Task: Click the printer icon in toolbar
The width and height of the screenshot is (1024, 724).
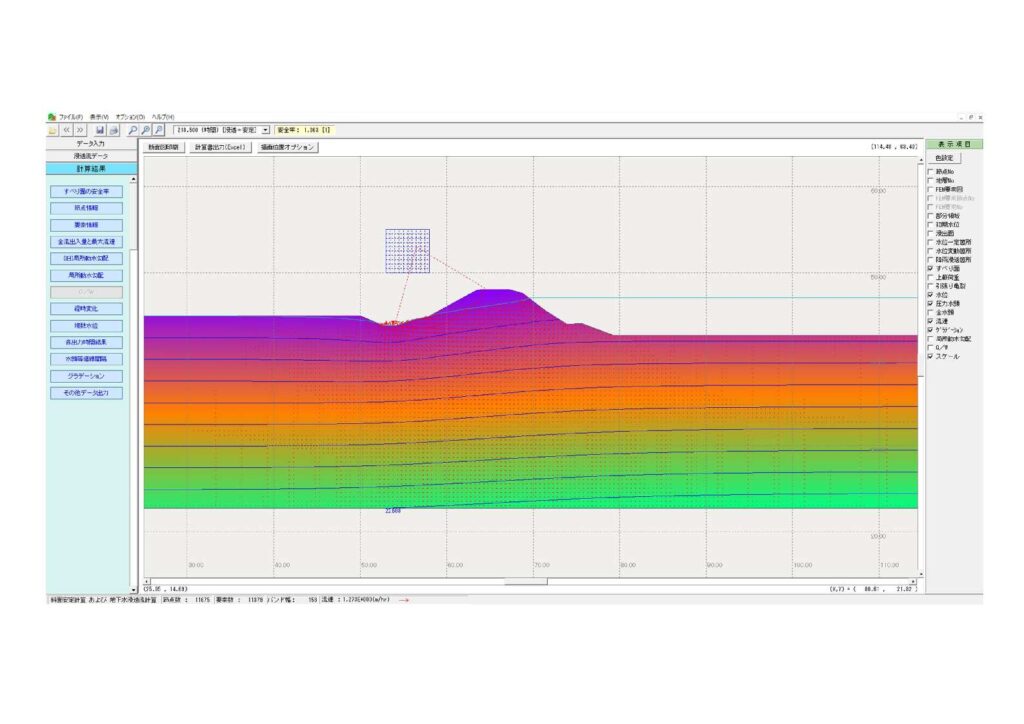Action: tap(114, 130)
